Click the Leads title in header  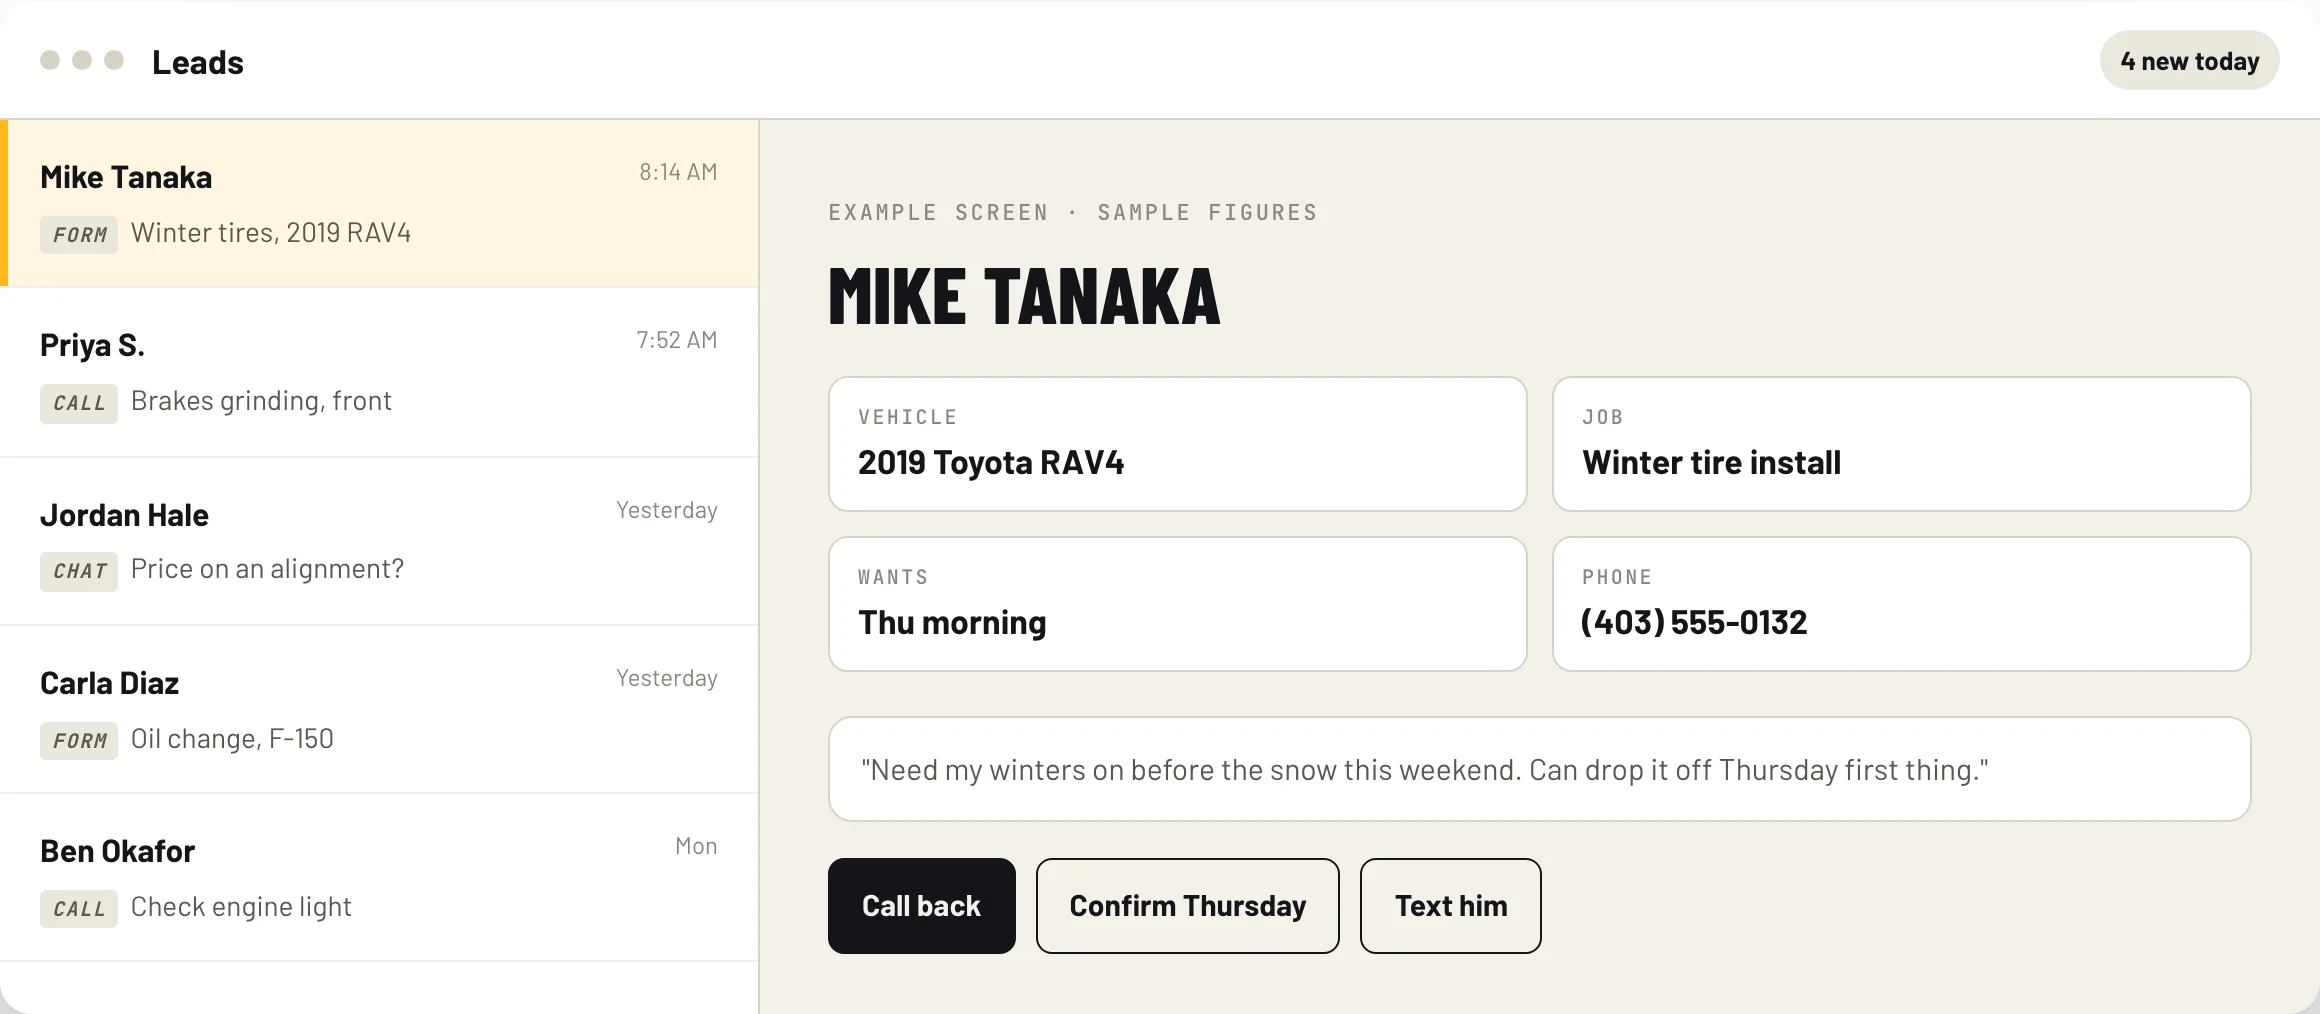[x=197, y=62]
